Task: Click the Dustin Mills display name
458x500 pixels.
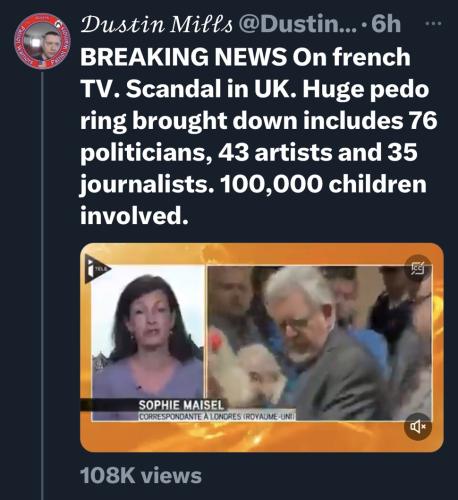Action: coord(157,24)
